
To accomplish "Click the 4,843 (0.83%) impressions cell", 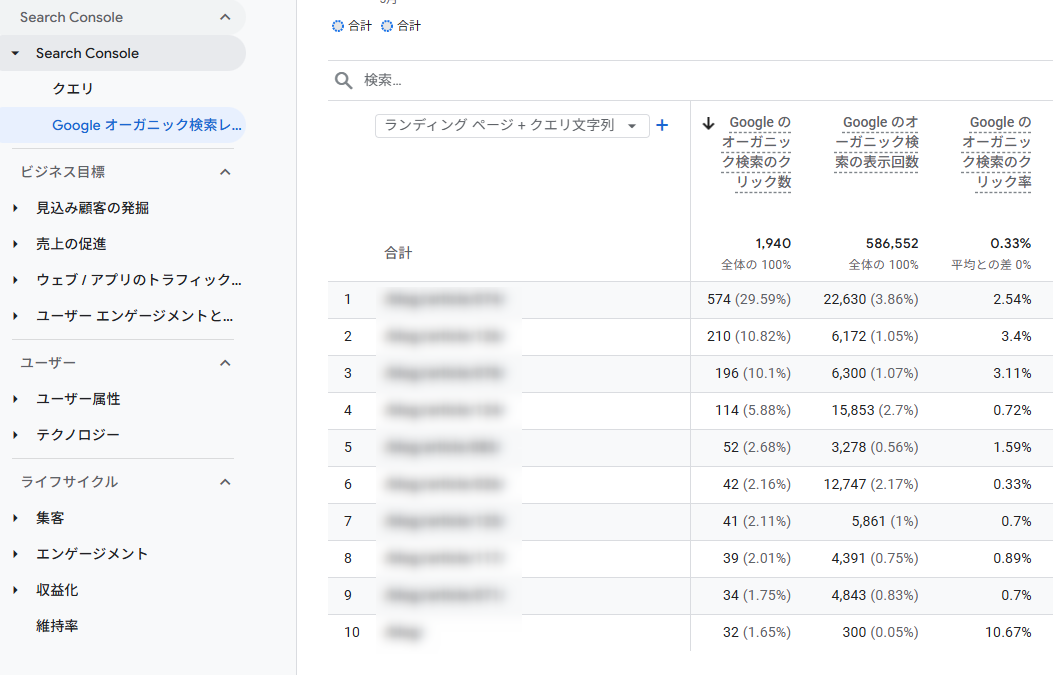I will point(875,595).
